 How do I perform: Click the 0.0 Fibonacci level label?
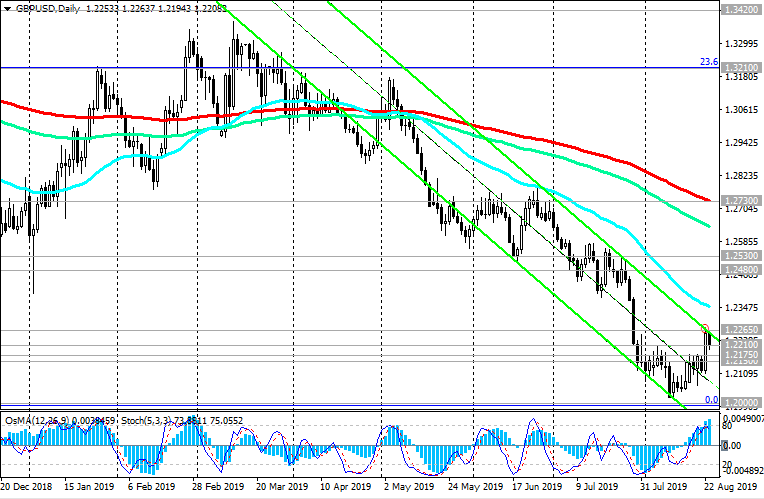[x=711, y=398]
